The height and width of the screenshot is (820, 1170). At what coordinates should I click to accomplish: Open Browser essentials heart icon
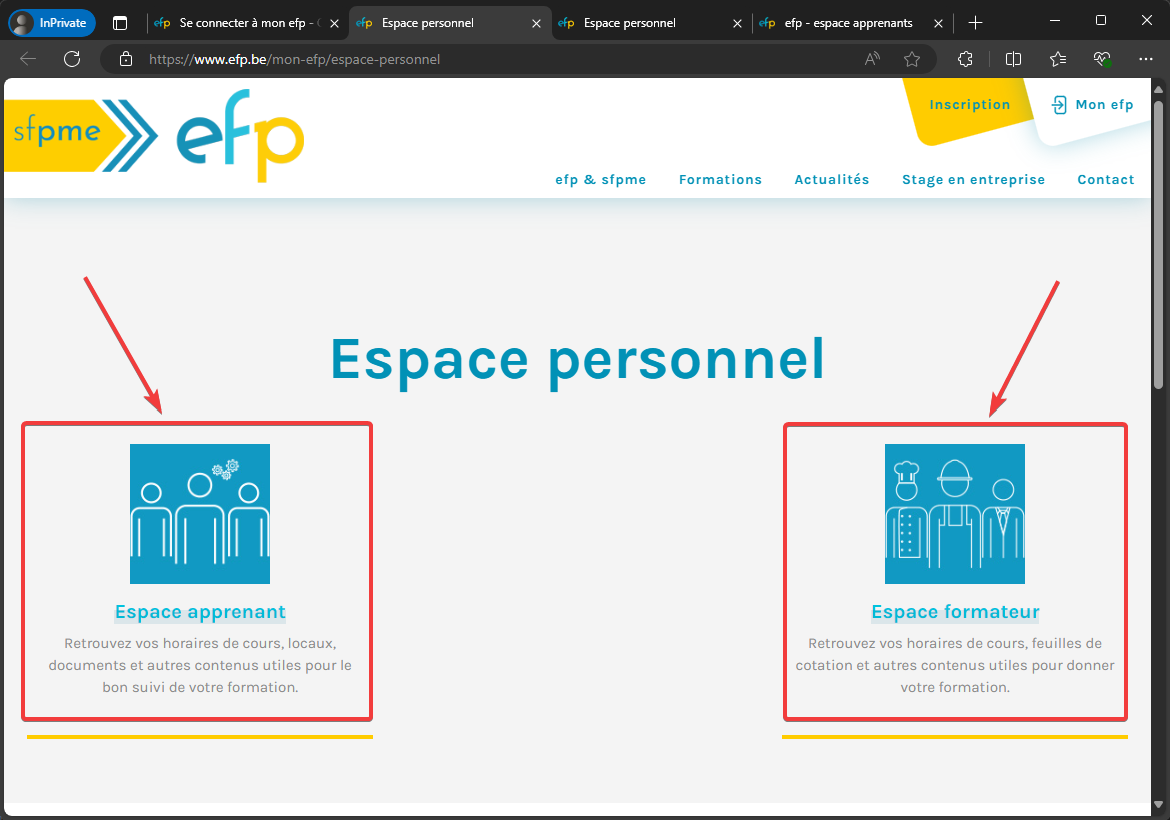click(1102, 59)
